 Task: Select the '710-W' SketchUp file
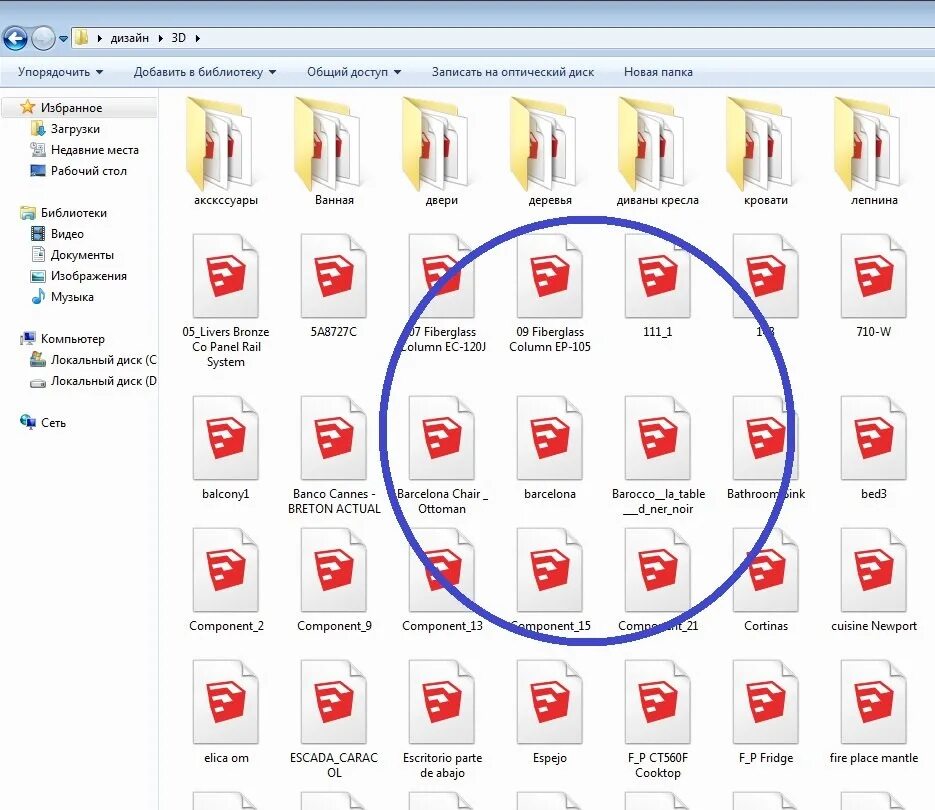[874, 286]
